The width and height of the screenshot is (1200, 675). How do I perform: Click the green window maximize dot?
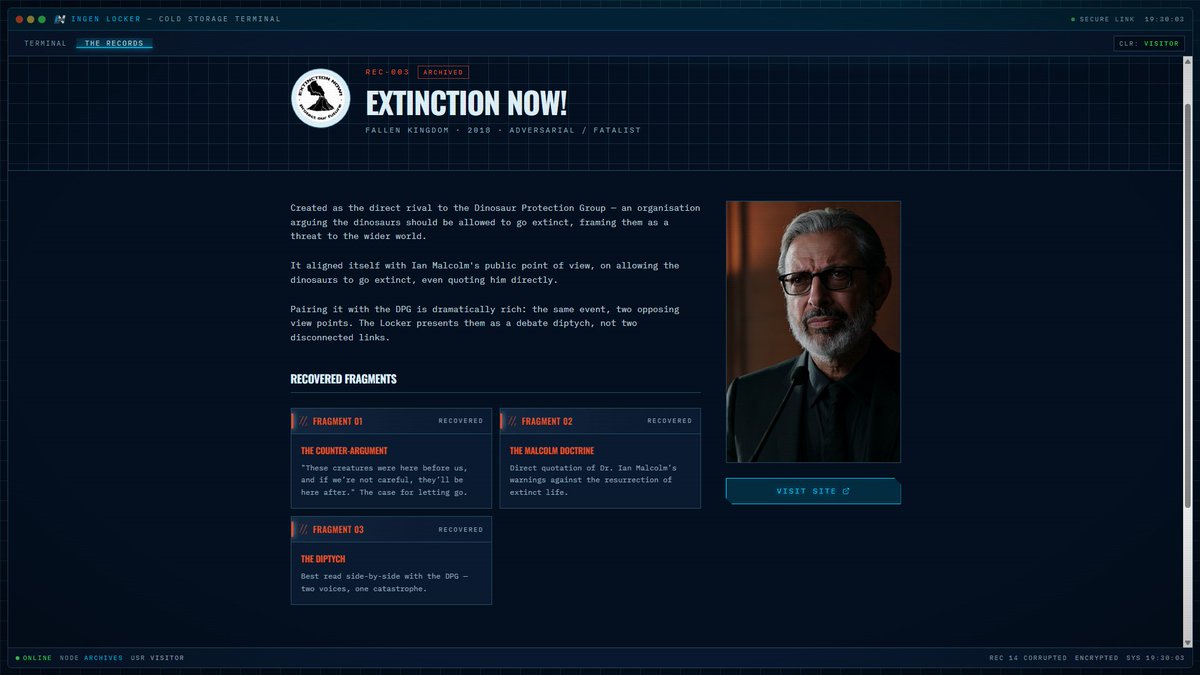42,19
